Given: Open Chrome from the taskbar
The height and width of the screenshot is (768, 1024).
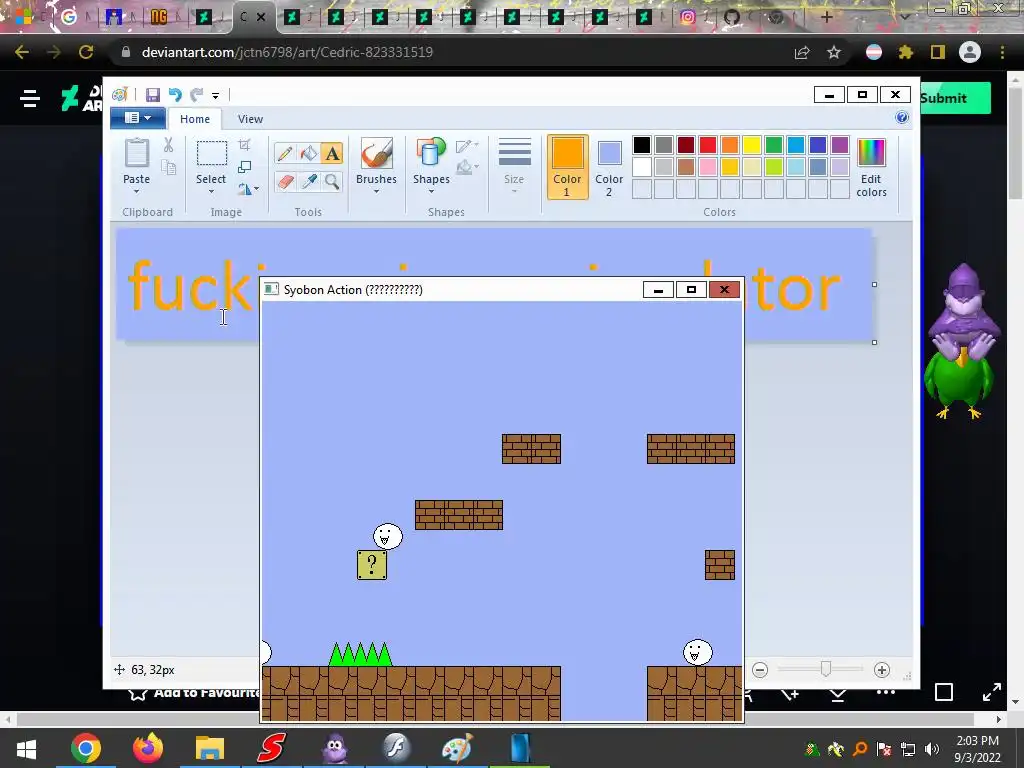Looking at the screenshot, I should pyautogui.click(x=86, y=748).
